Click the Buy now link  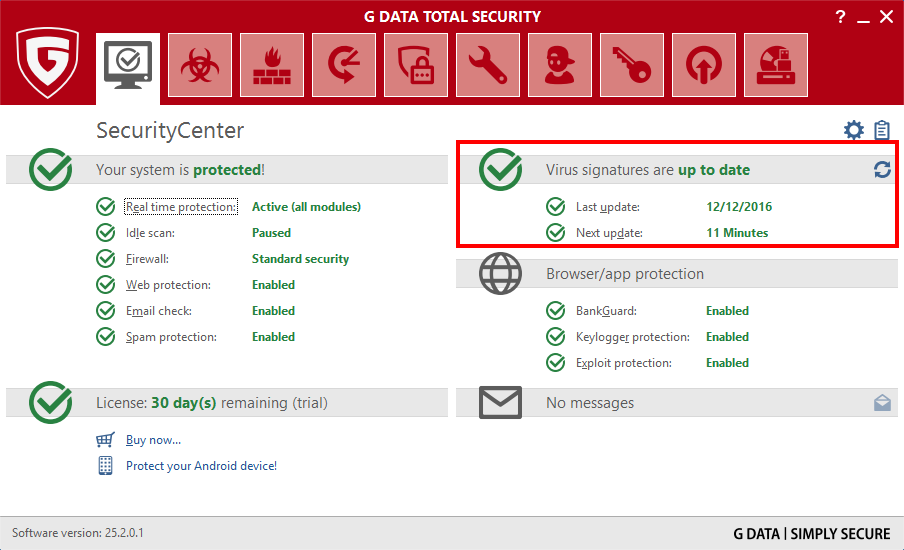click(153, 440)
